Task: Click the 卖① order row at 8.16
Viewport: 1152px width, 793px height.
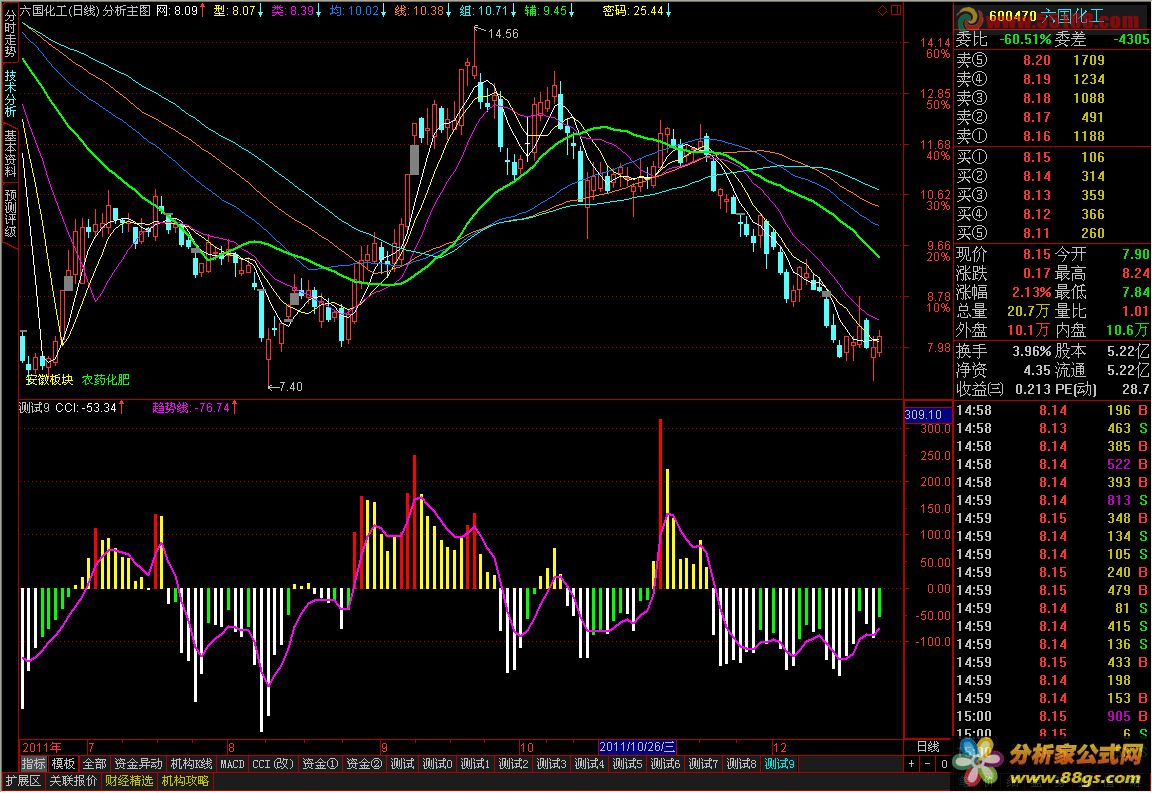Action: tap(1052, 136)
